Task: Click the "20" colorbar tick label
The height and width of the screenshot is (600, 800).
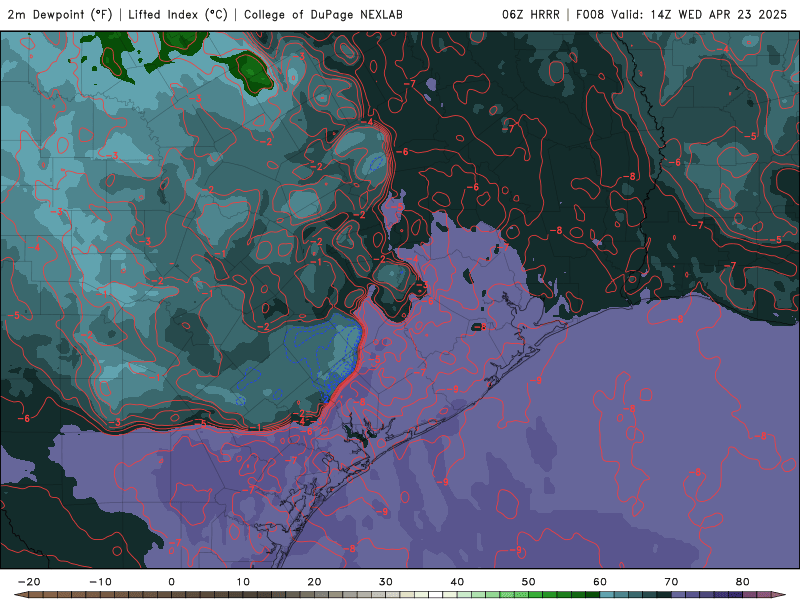Action: tap(314, 582)
